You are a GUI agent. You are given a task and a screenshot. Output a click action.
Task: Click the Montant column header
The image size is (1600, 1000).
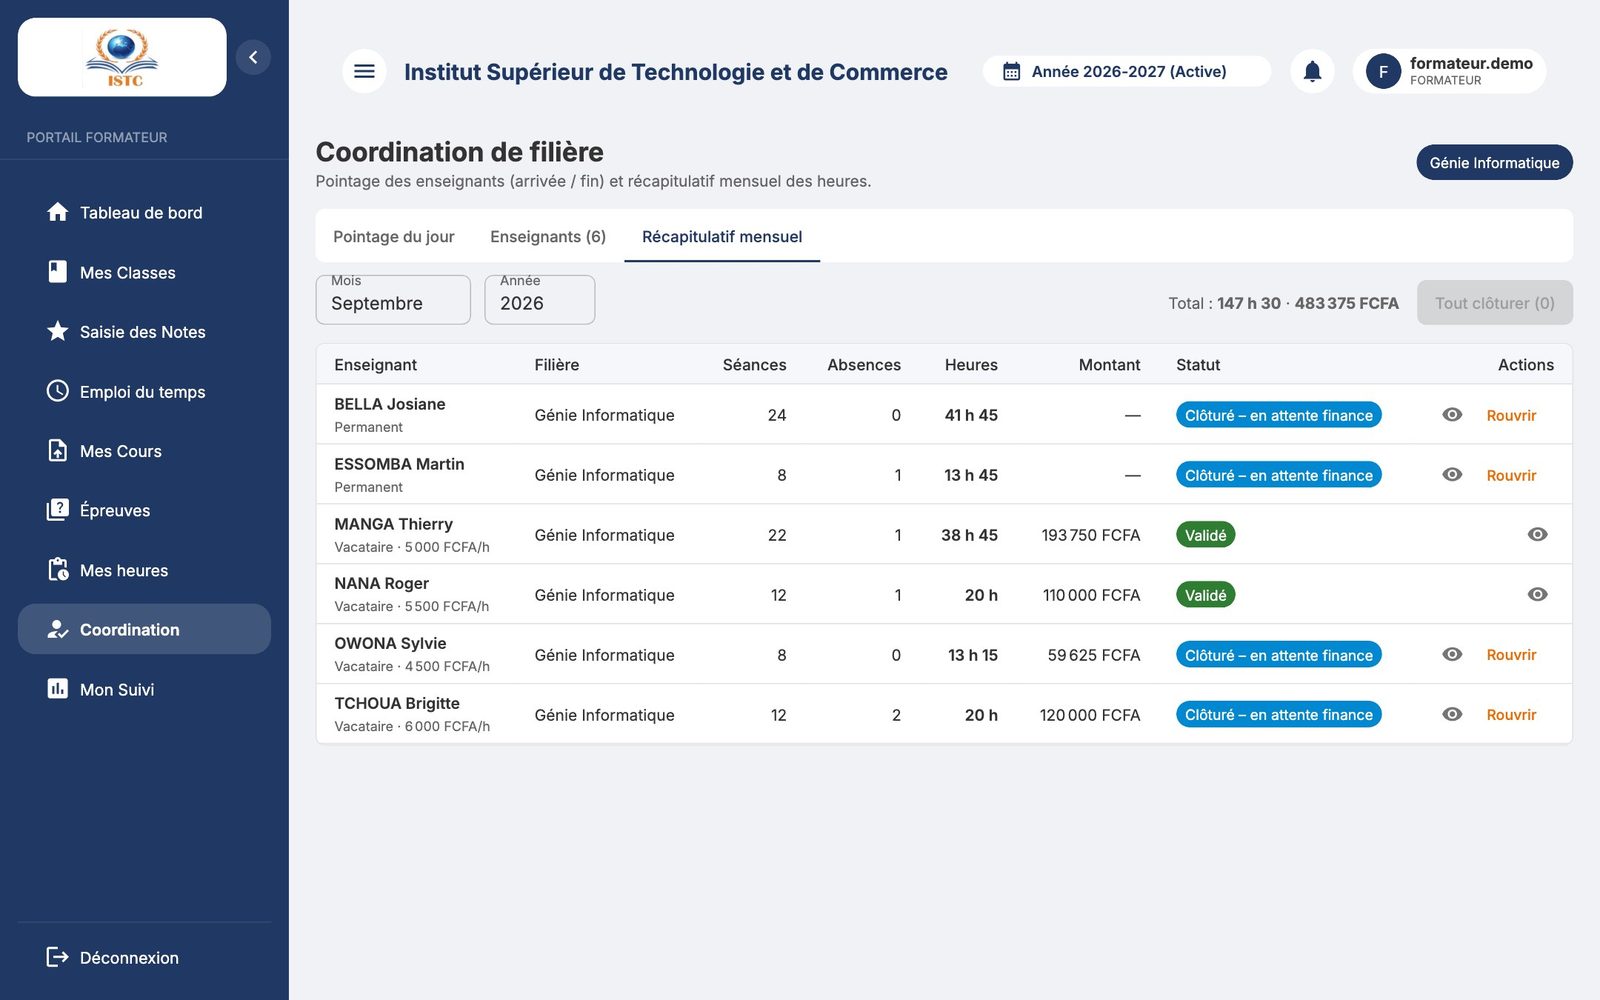tap(1109, 364)
